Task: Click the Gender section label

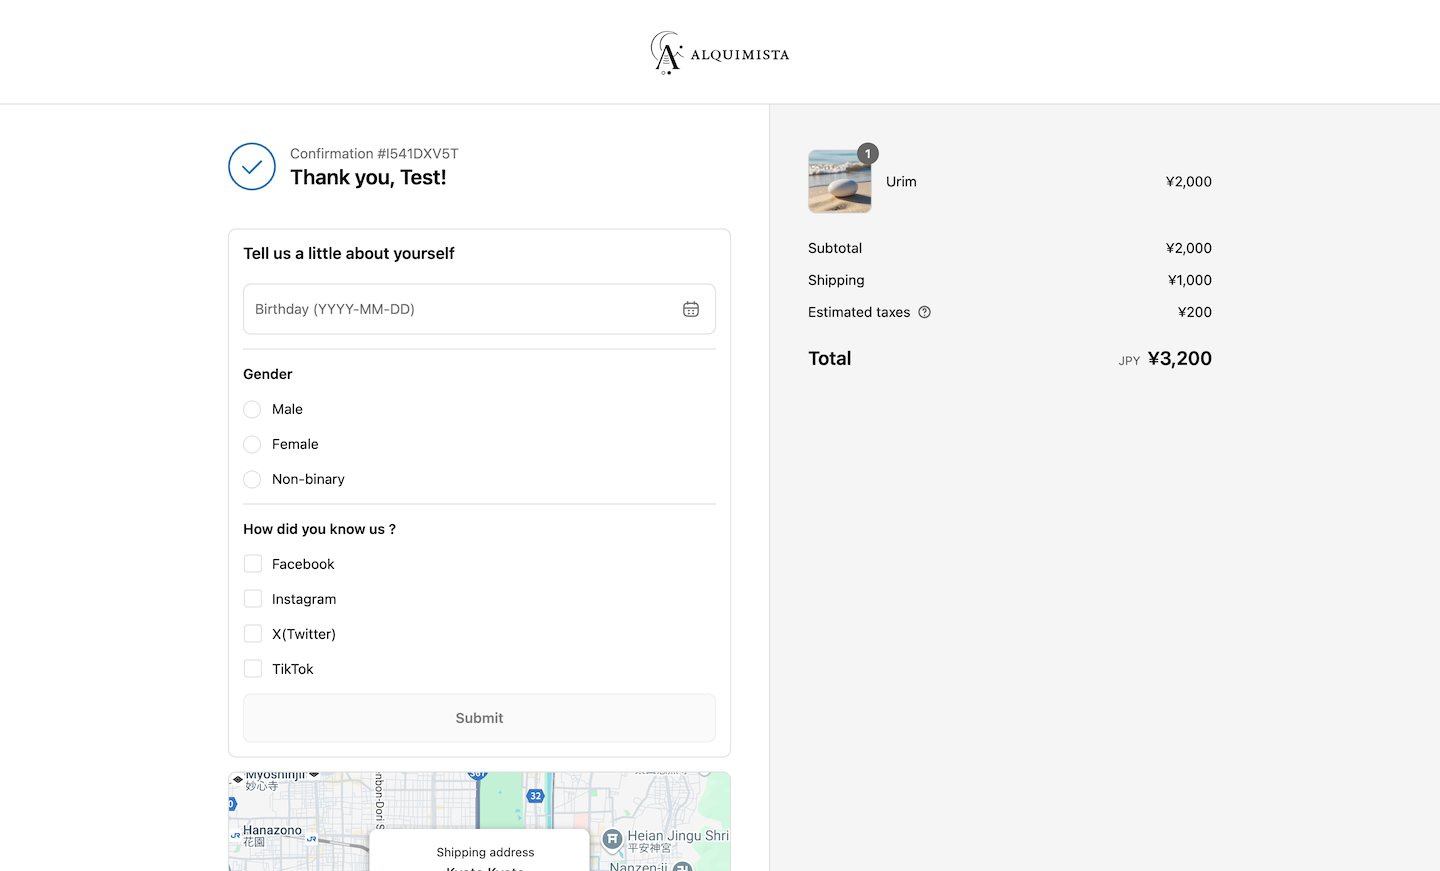Action: pyautogui.click(x=268, y=374)
